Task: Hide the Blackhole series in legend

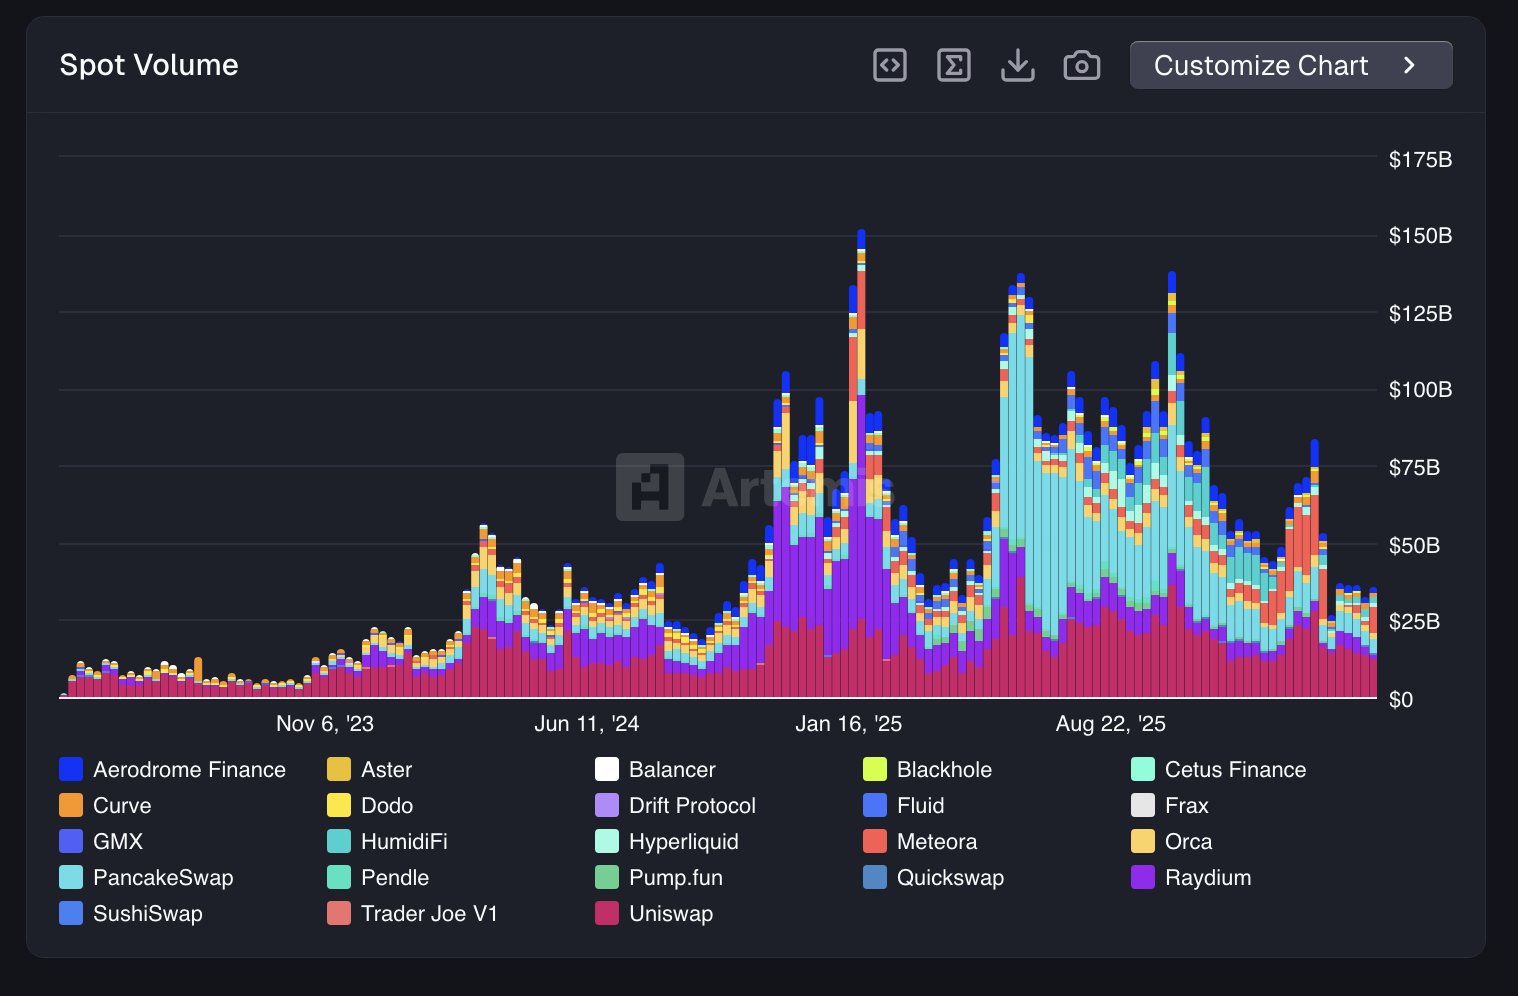Action: pos(927,769)
